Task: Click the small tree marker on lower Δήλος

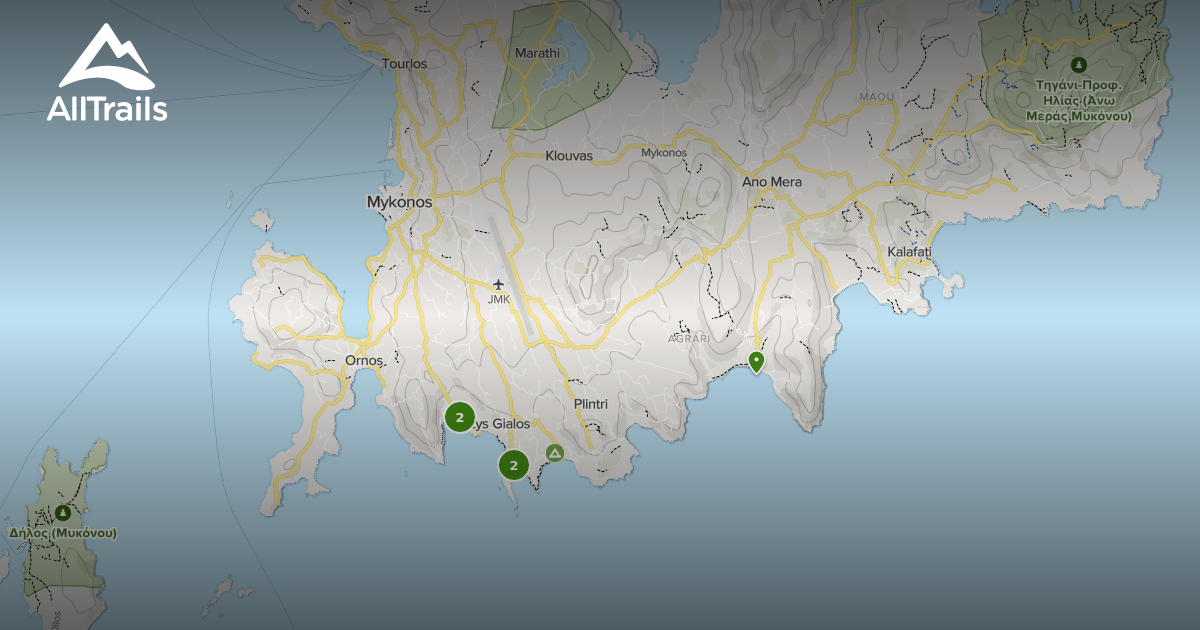Action: [63, 512]
